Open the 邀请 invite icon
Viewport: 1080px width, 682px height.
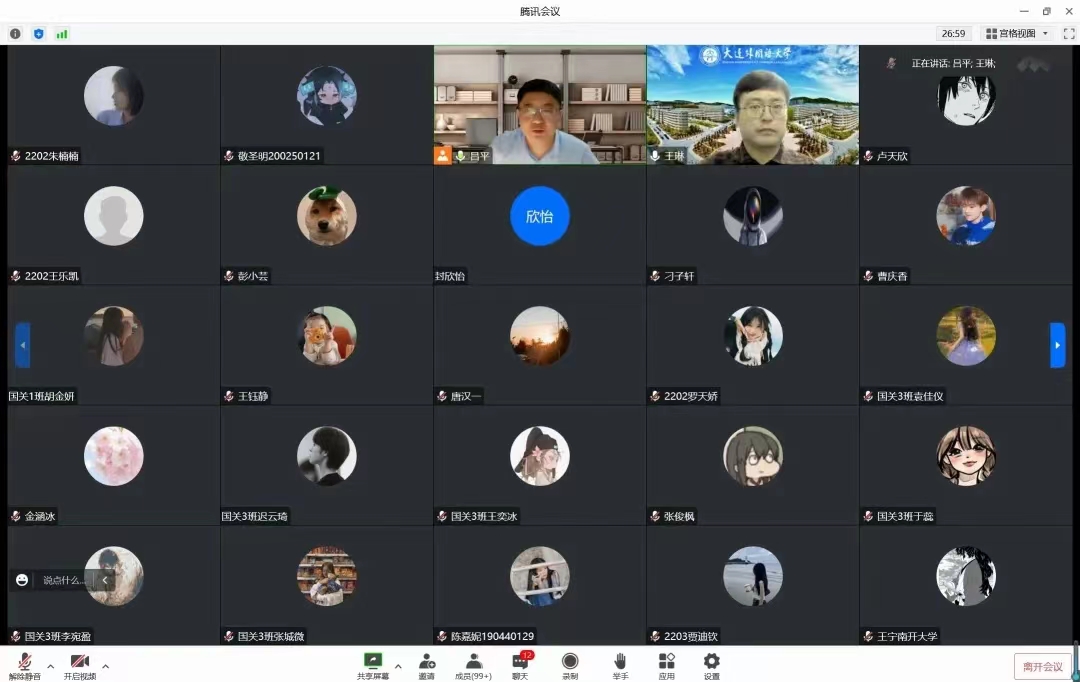[427, 664]
